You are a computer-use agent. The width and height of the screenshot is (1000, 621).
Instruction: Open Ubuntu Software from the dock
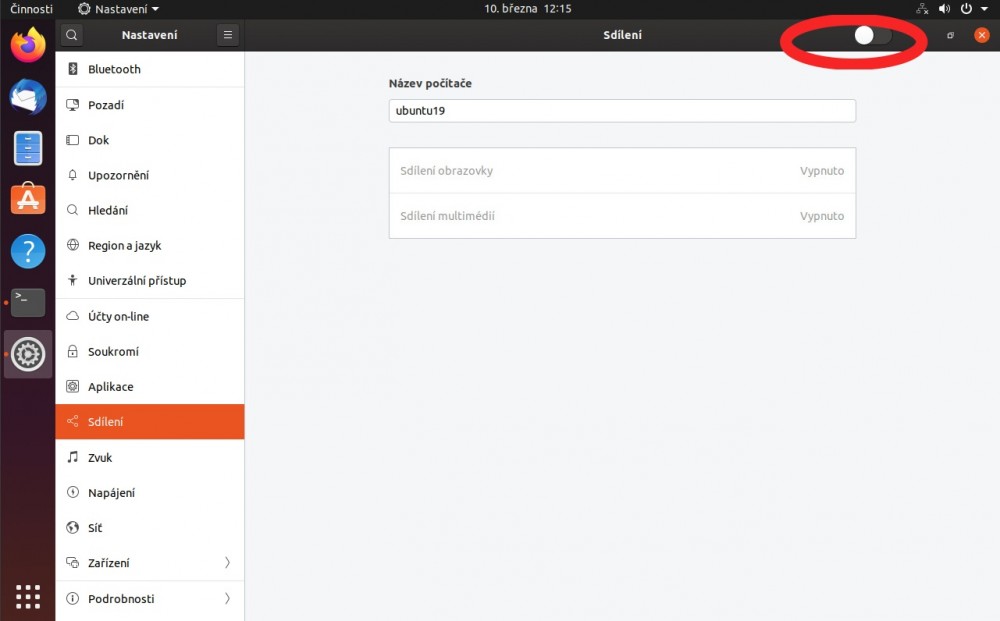[28, 199]
